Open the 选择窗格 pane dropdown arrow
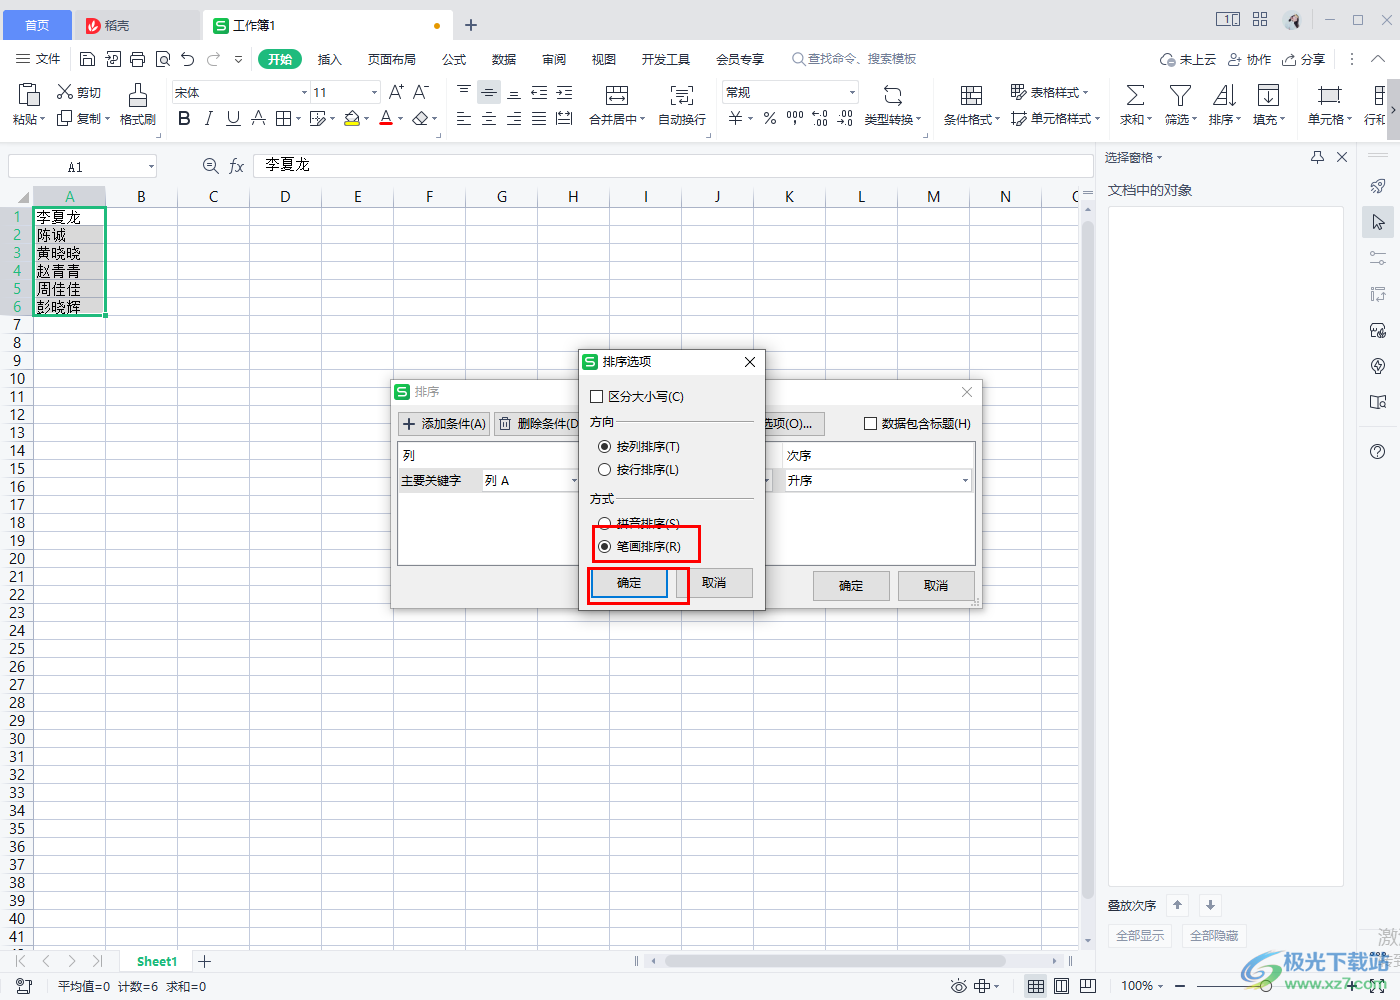 (x=1160, y=158)
